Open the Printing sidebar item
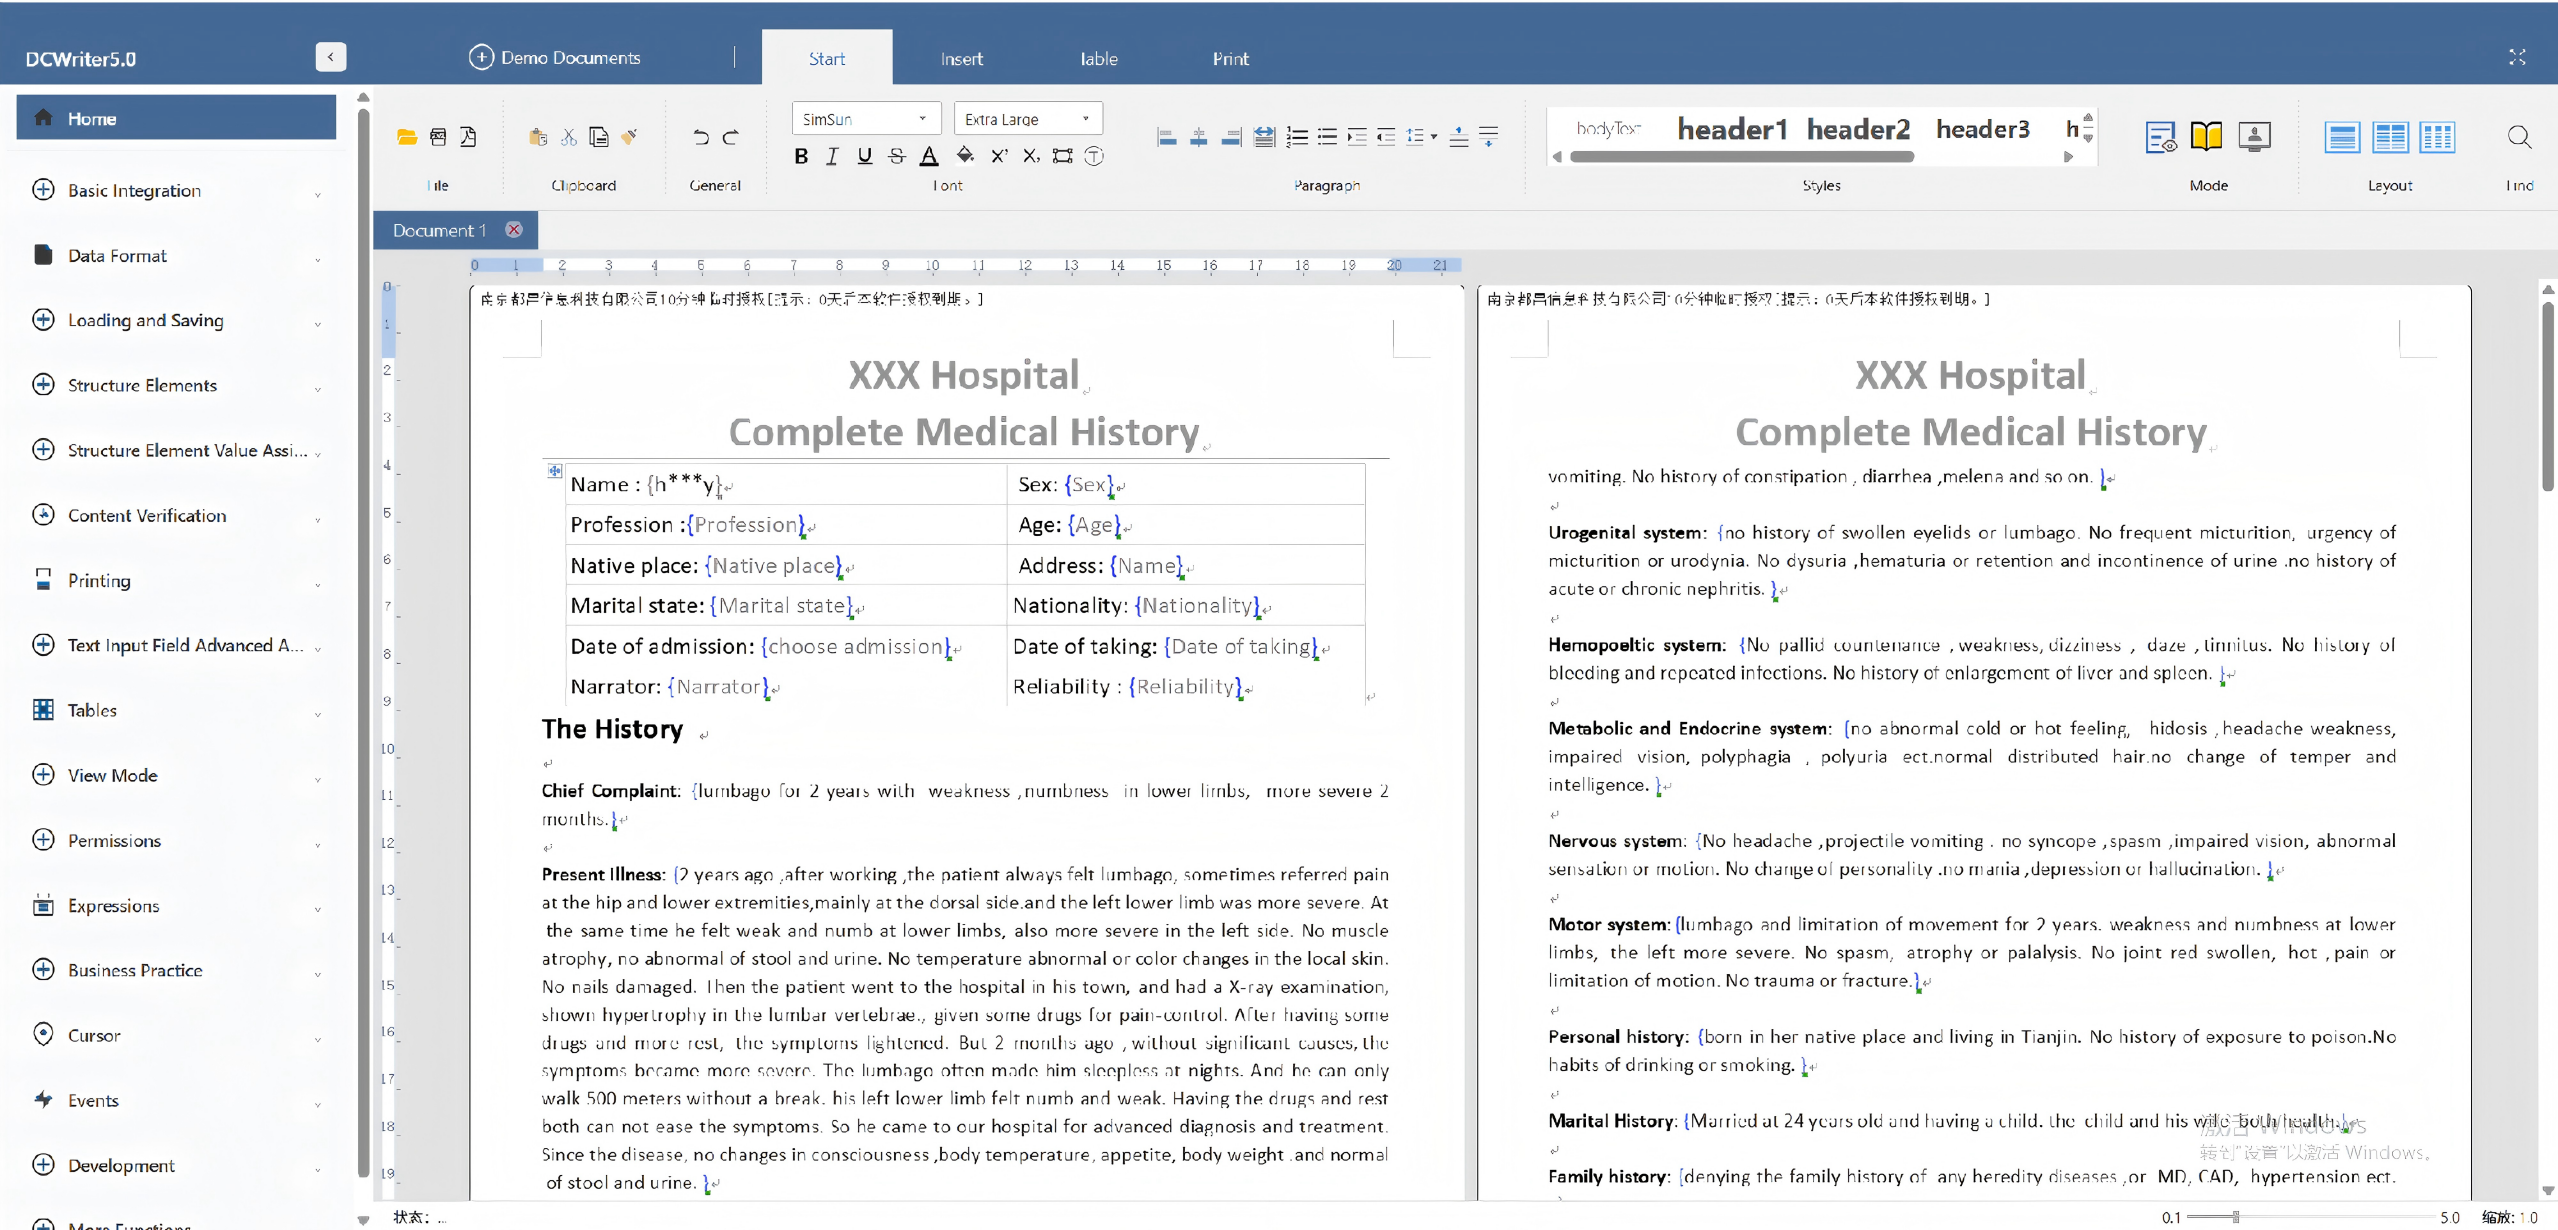 pos(176,580)
